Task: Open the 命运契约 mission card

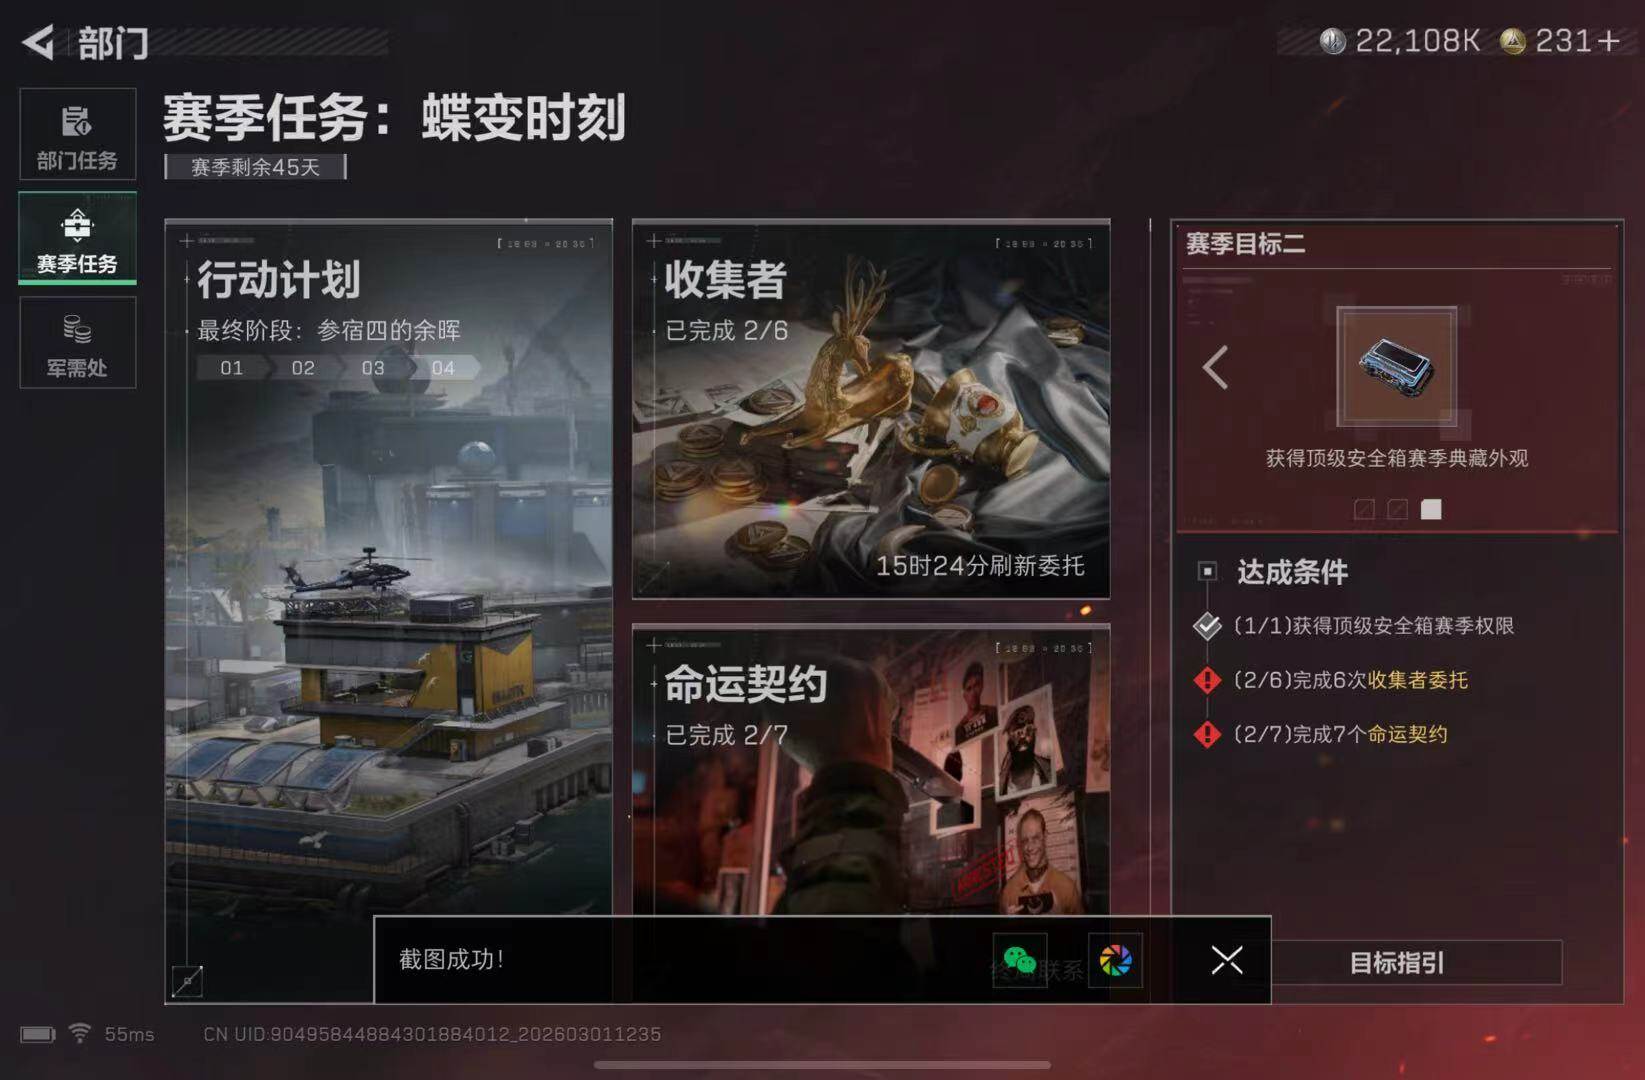Action: 871,770
